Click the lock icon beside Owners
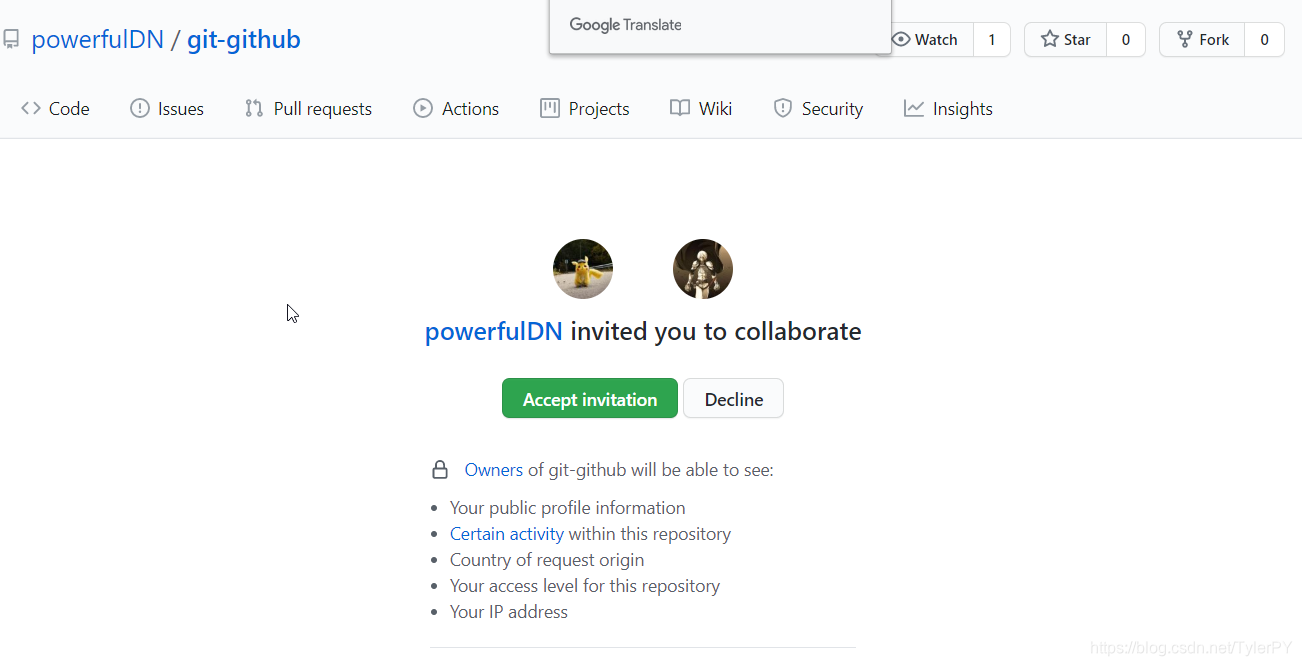This screenshot has width=1302, height=666. (440, 469)
